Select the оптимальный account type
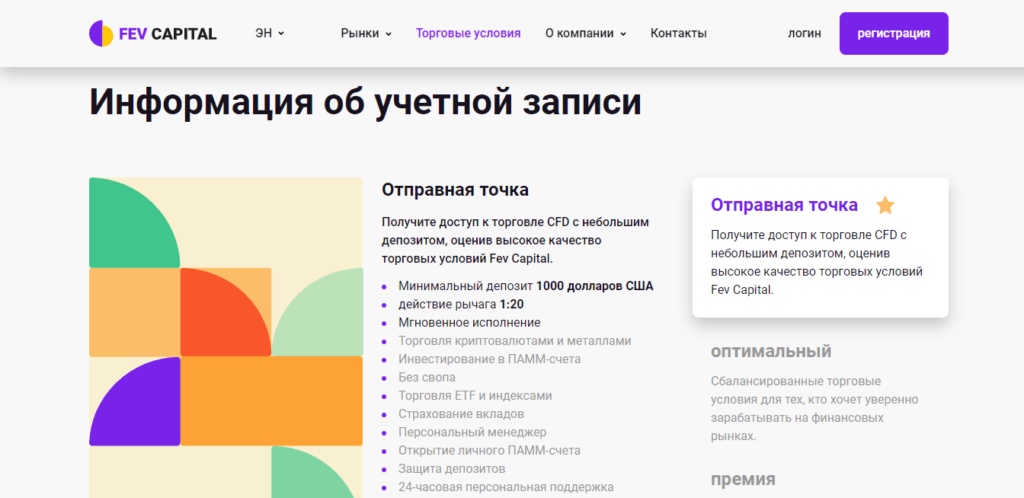This screenshot has height=498, width=1024. coord(771,352)
